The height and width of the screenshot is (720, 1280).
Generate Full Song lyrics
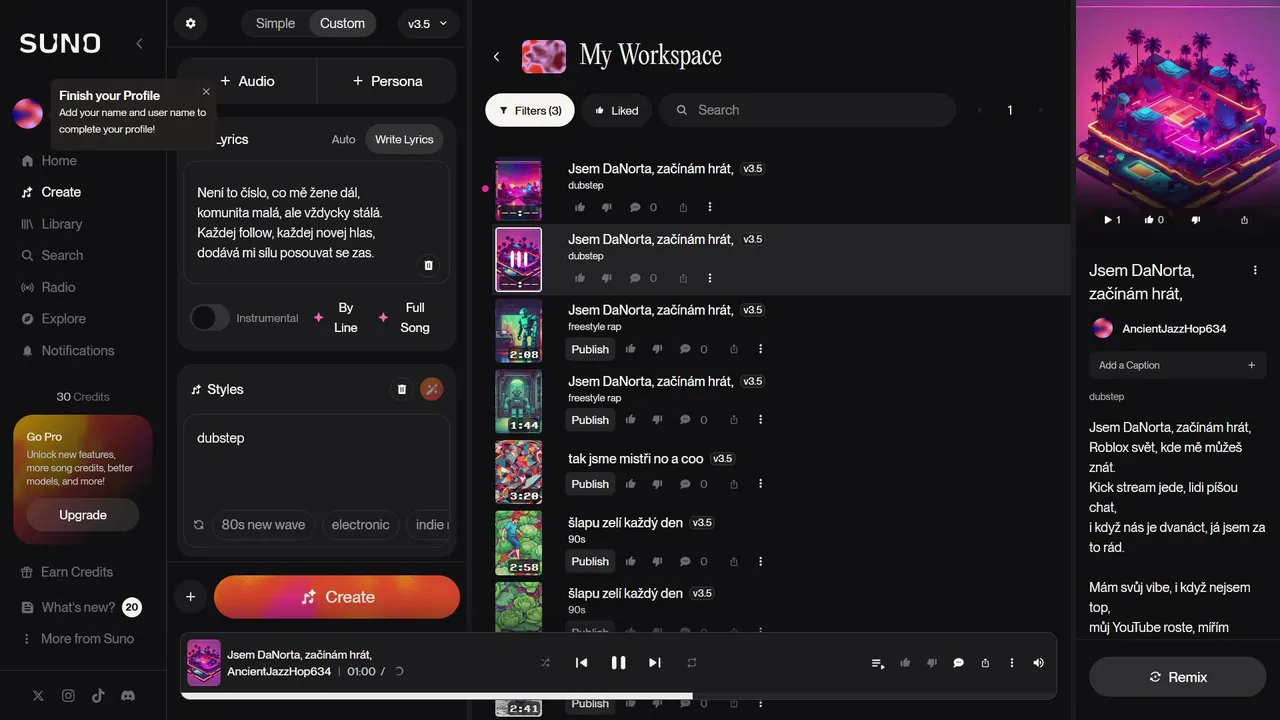coord(405,318)
